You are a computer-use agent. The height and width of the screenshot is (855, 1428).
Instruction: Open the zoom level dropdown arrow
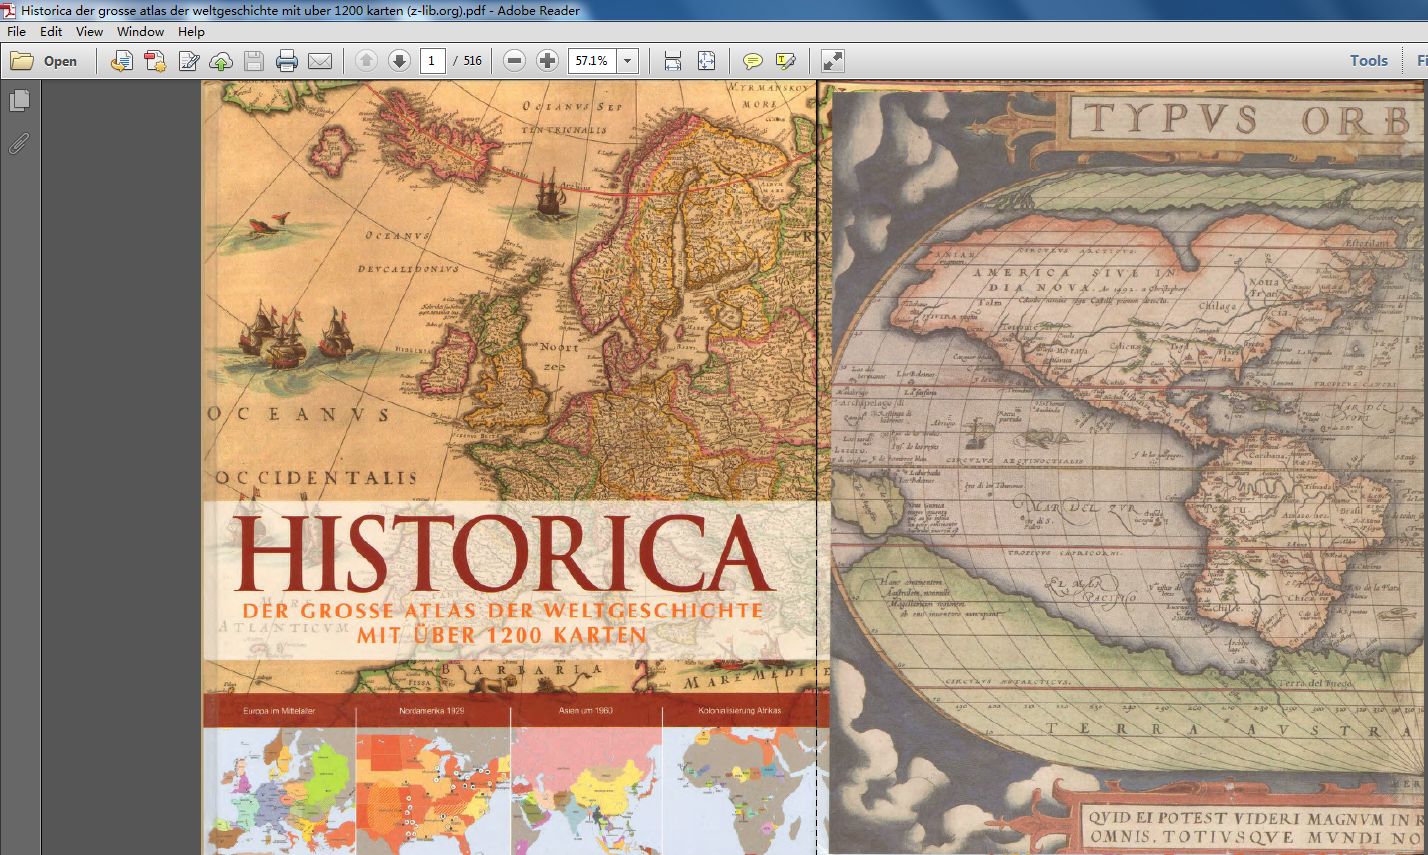tap(628, 61)
